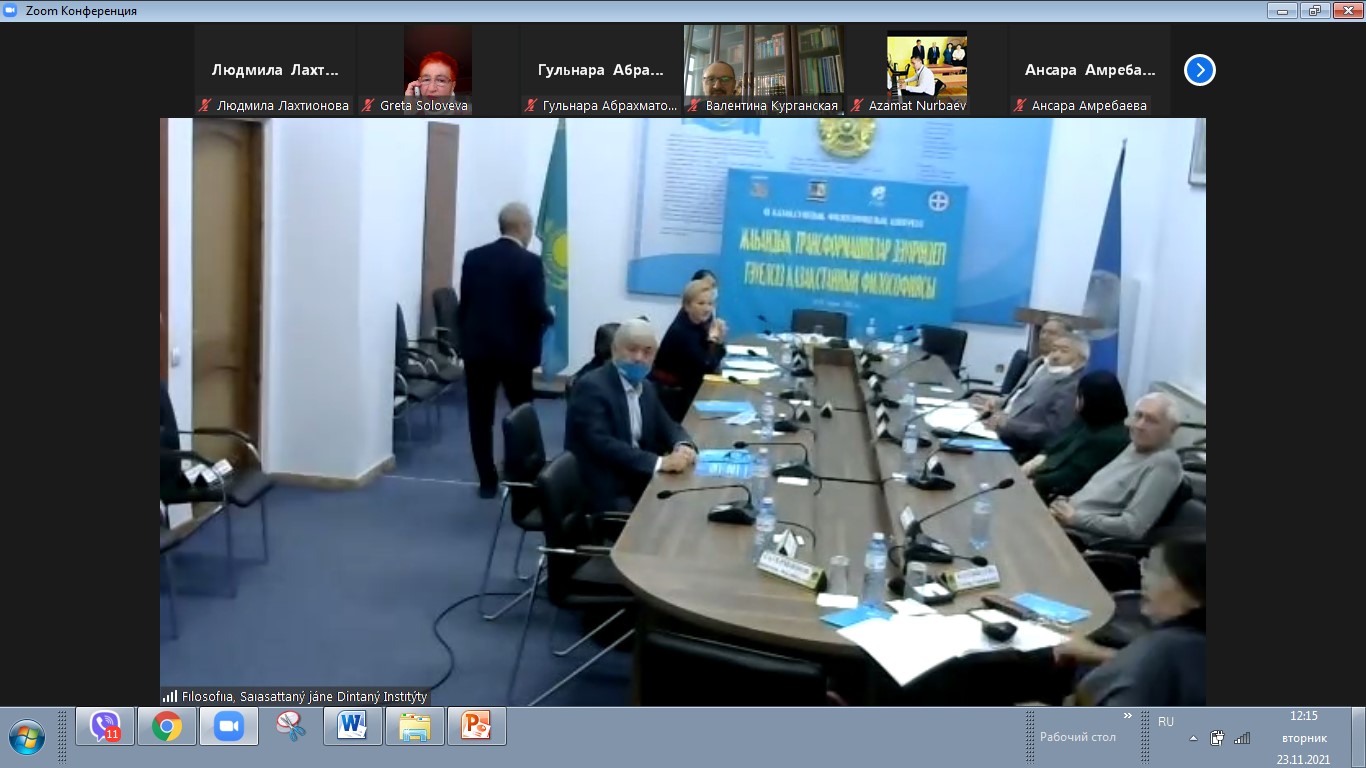Viewport: 1366px width, 768px height.
Task: Open Microsoft Word from the taskbar
Action: (352, 726)
